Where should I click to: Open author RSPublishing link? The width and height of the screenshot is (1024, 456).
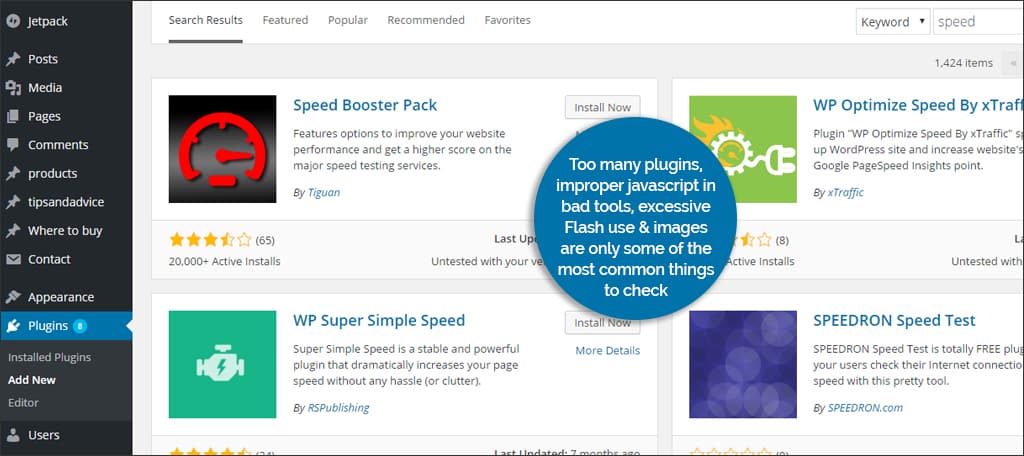(x=338, y=408)
